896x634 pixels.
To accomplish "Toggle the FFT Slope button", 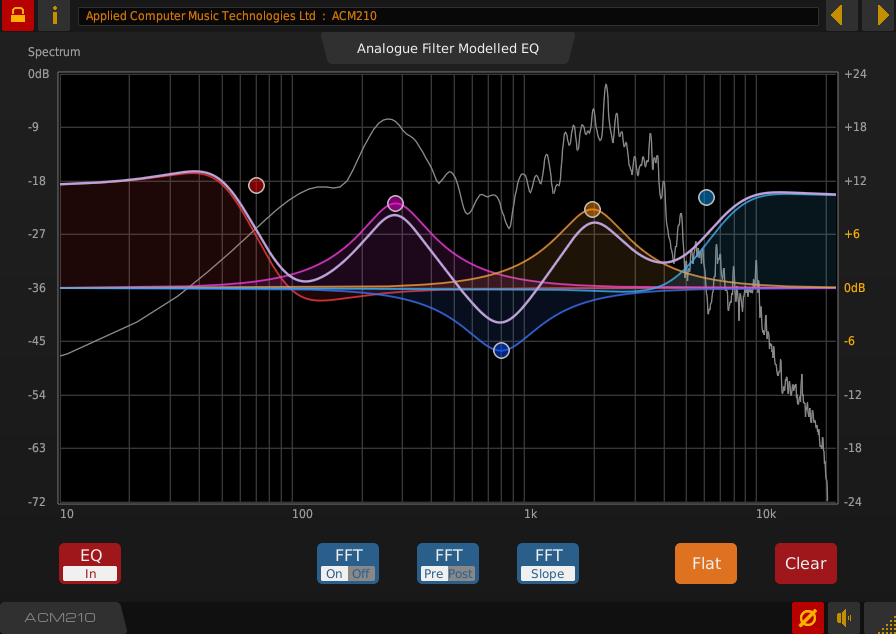I will [x=548, y=563].
